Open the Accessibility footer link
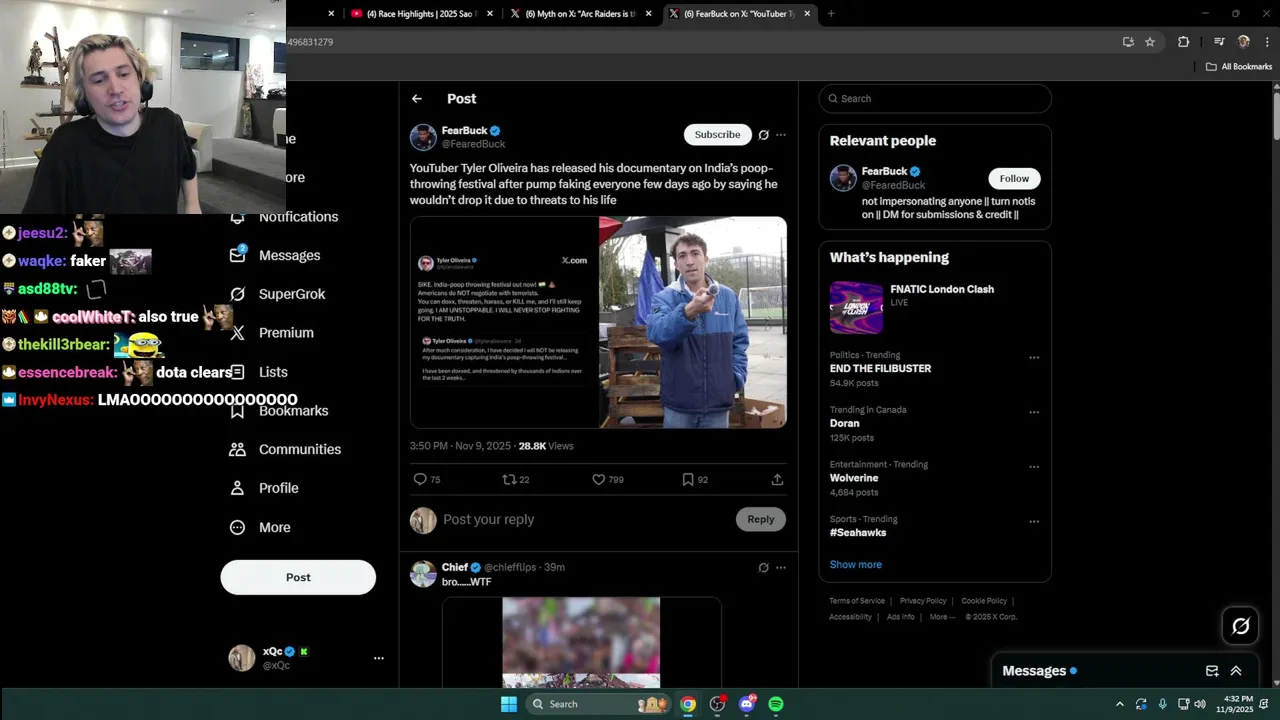The image size is (1280, 720). coord(851,617)
